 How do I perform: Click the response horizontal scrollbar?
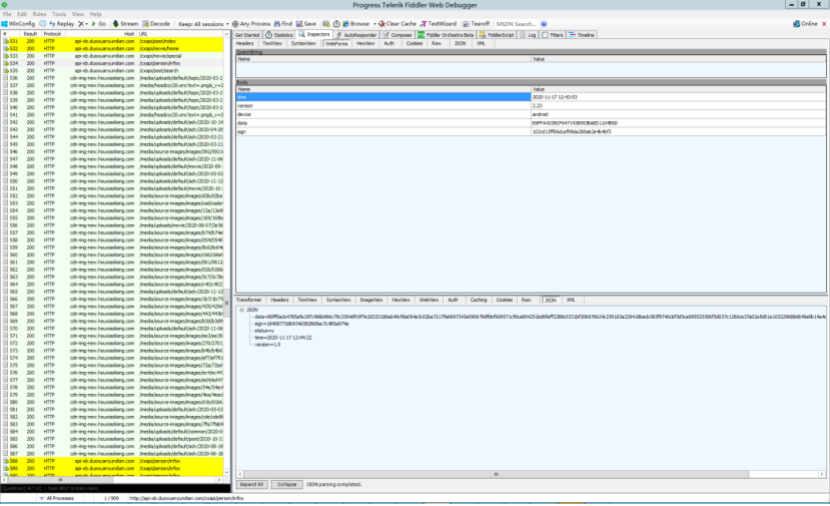pyautogui.click(x=531, y=474)
